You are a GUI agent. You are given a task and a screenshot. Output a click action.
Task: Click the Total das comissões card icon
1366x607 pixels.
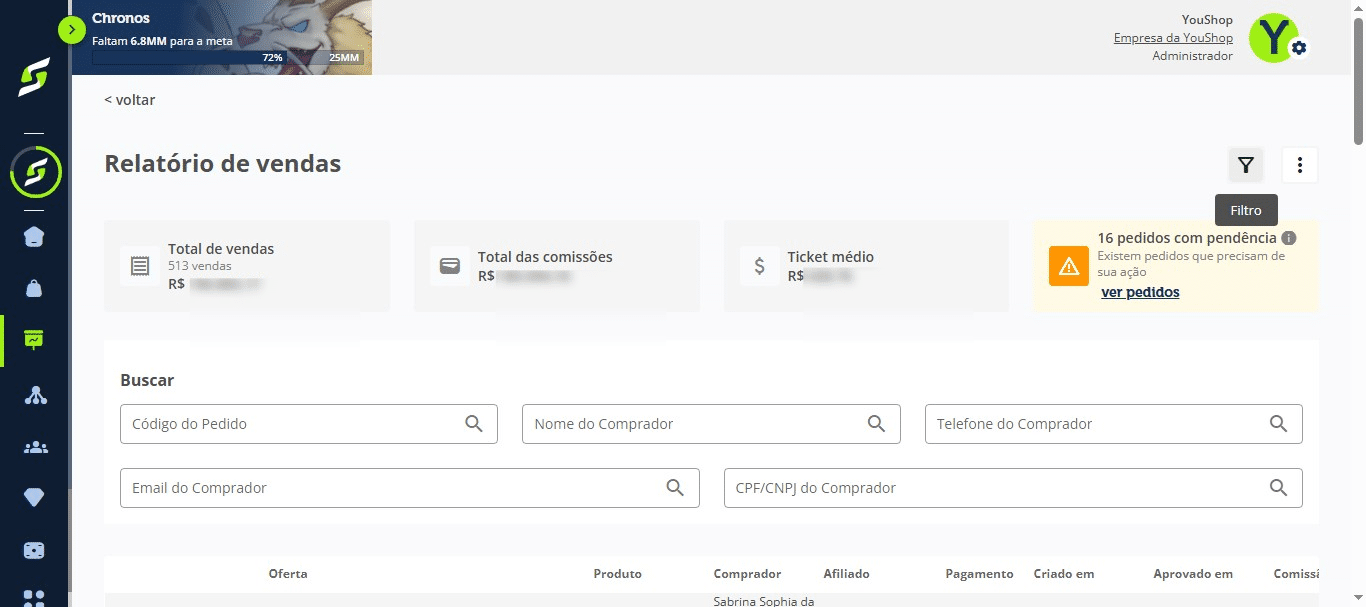click(450, 266)
